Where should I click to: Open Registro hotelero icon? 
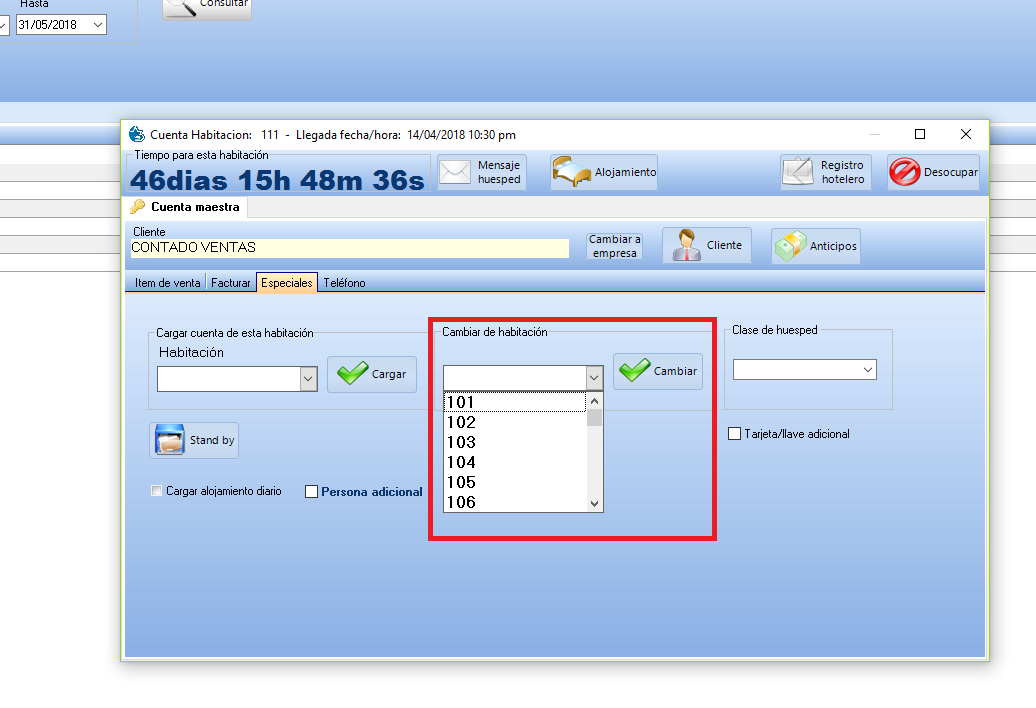(799, 172)
